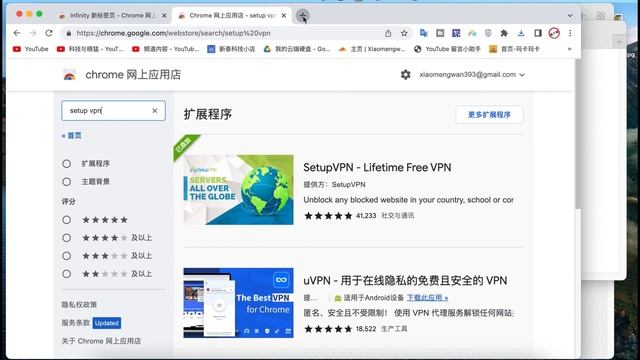Viewport: 640px width, 360px height.
Task: Open the 我的云端硬盘 Google Drive bookmark
Action: [297, 49]
